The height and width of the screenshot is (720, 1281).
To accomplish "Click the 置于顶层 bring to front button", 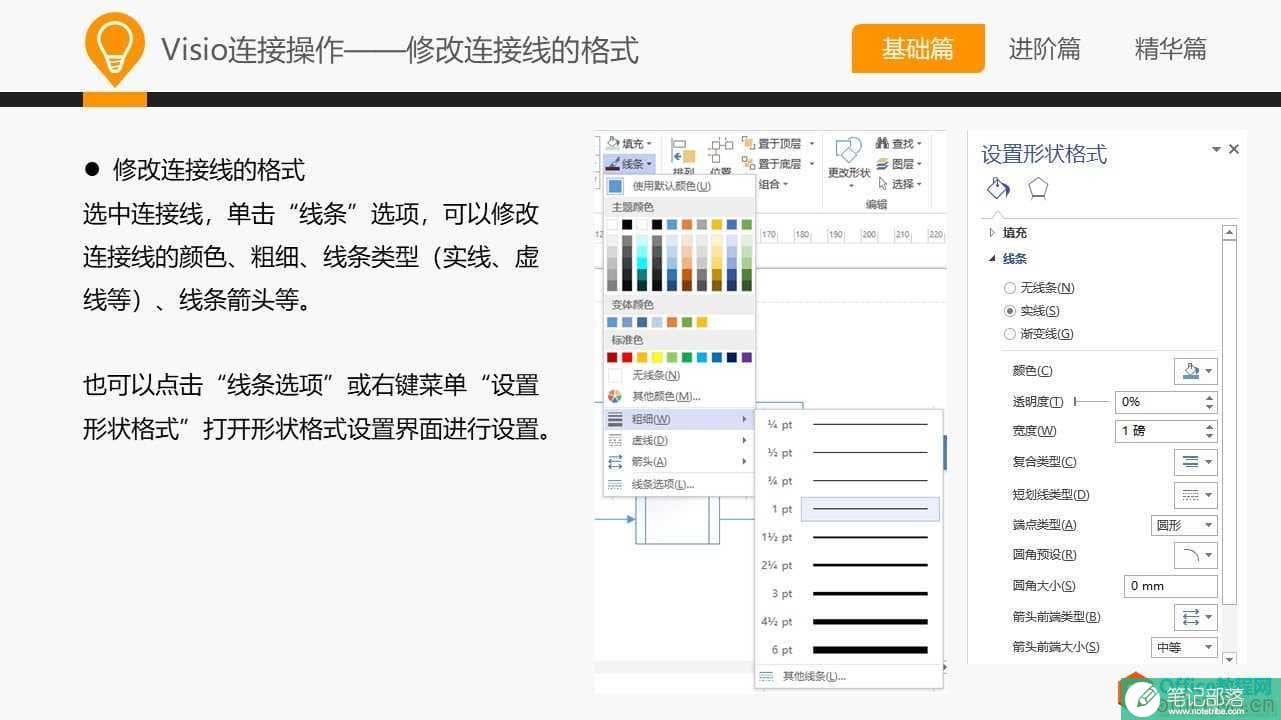I will pos(779,143).
